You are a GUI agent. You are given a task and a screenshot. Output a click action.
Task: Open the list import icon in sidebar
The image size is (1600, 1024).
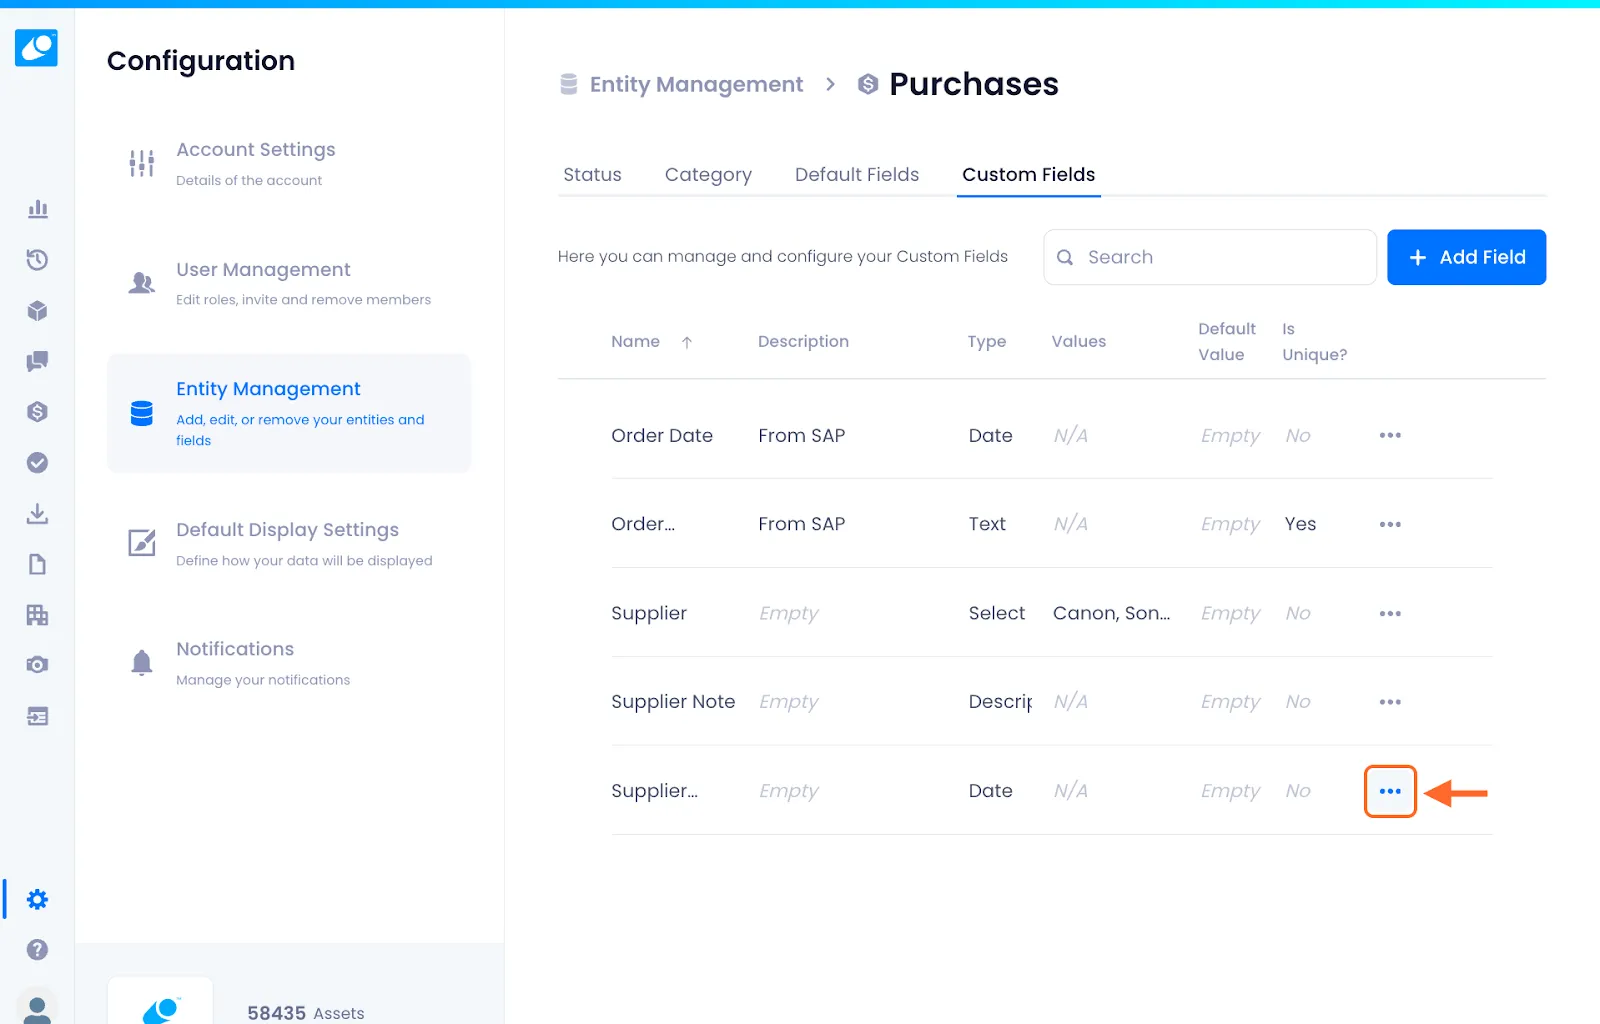point(38,716)
